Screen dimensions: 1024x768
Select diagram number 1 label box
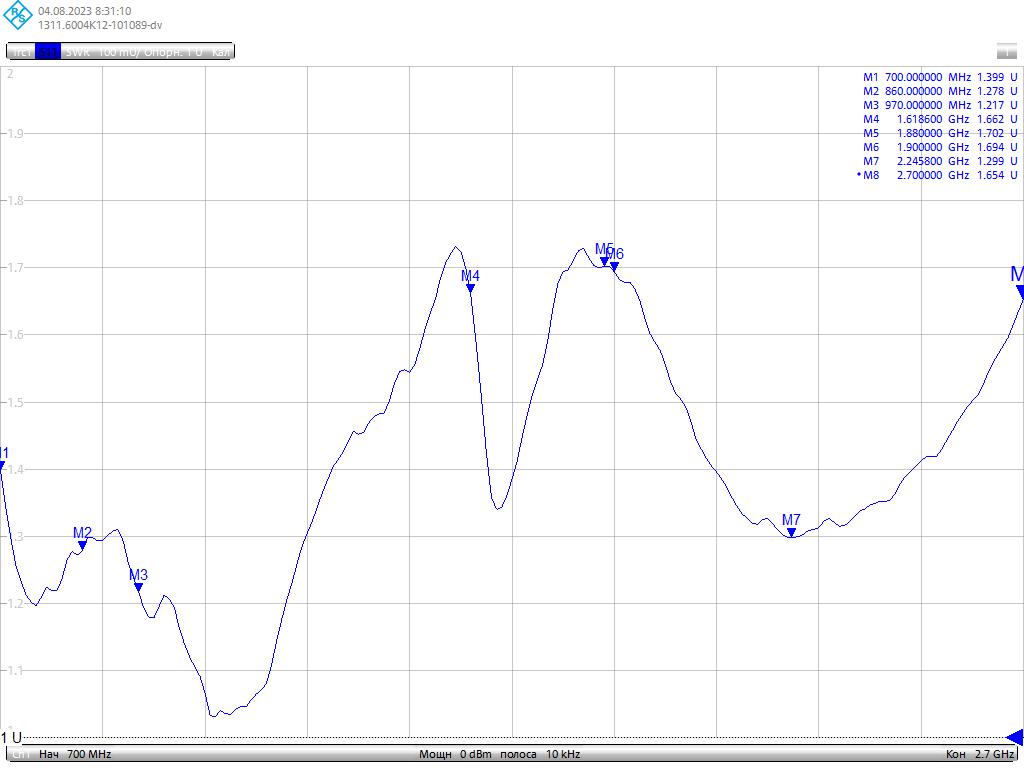coord(1006,52)
